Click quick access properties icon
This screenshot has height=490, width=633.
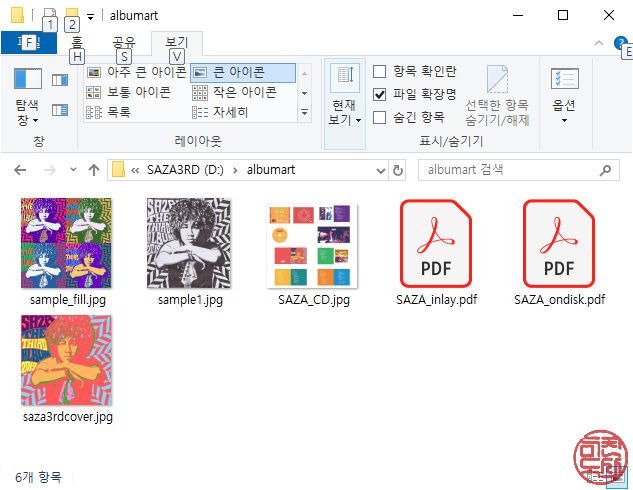(x=49, y=15)
